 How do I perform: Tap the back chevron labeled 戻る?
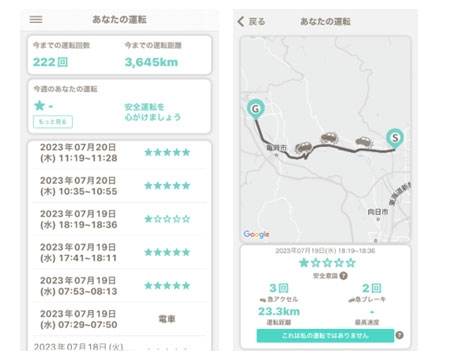251,22
